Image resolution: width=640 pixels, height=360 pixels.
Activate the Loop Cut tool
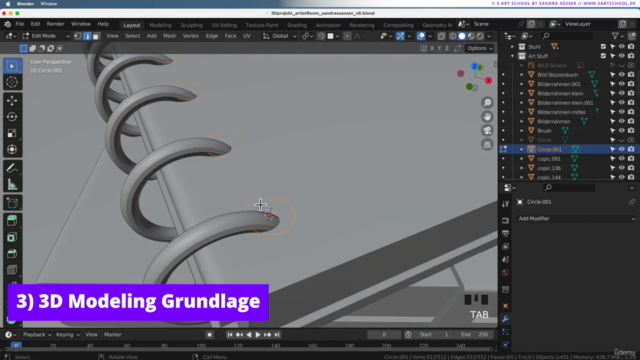point(12,270)
